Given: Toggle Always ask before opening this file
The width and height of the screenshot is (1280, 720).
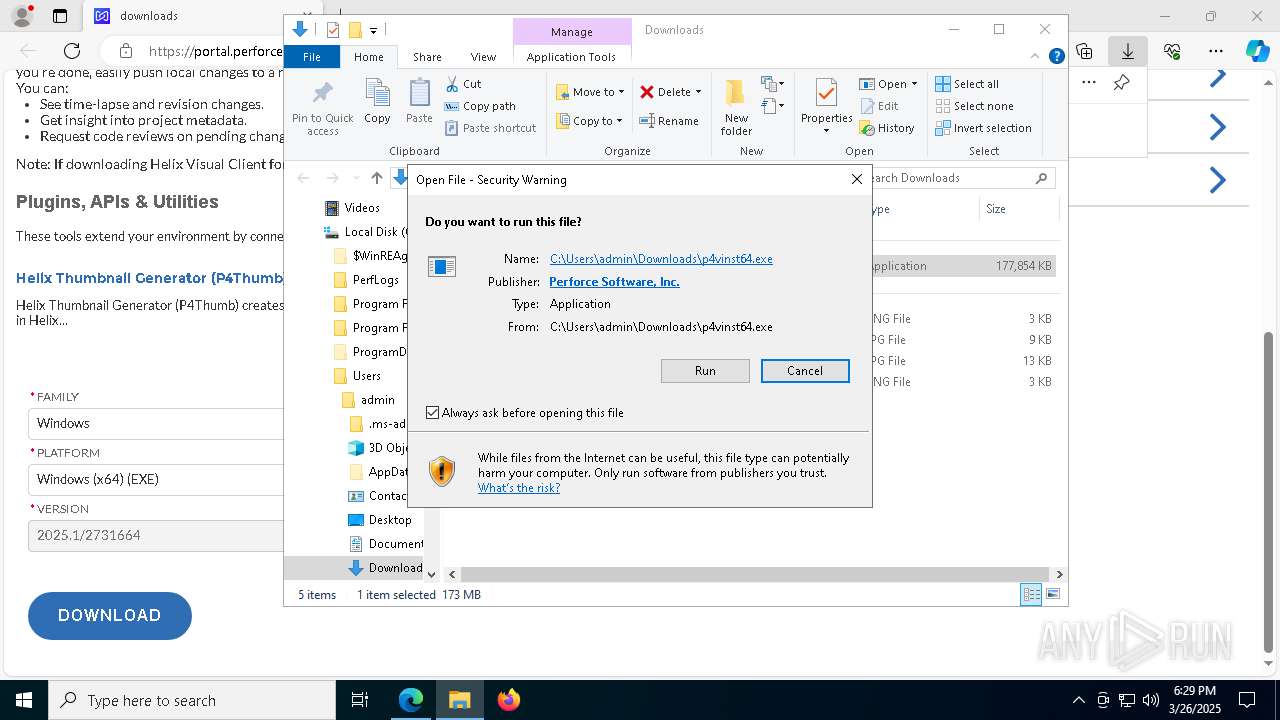Looking at the screenshot, I should 433,413.
